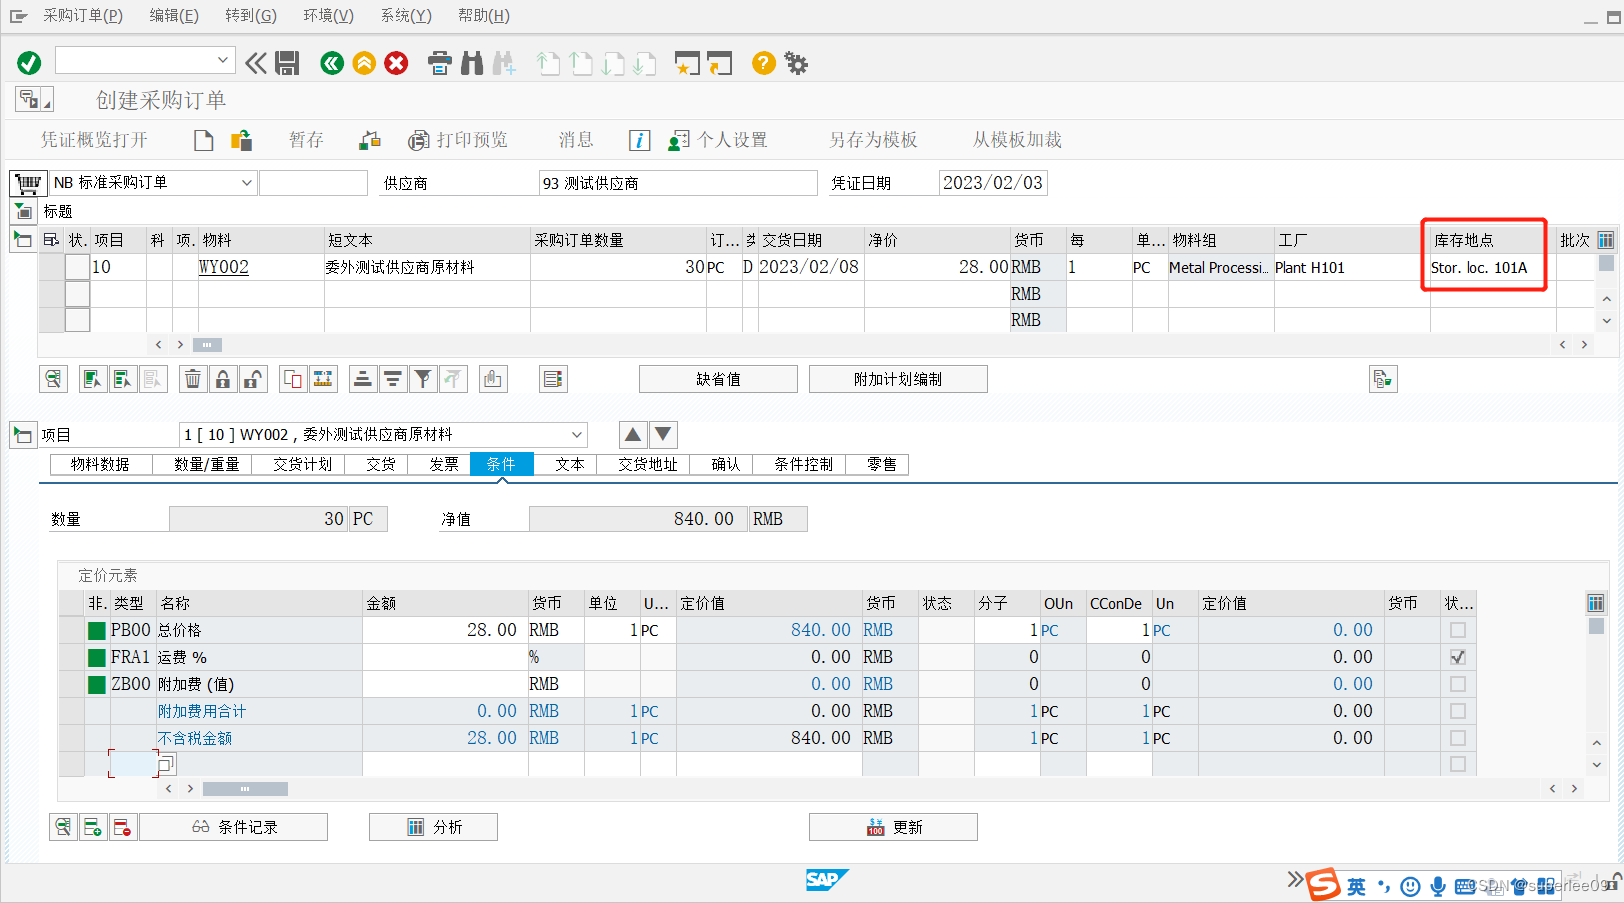The width and height of the screenshot is (1624, 903).
Task: Go to previous item with up triangle
Action: 633,435
